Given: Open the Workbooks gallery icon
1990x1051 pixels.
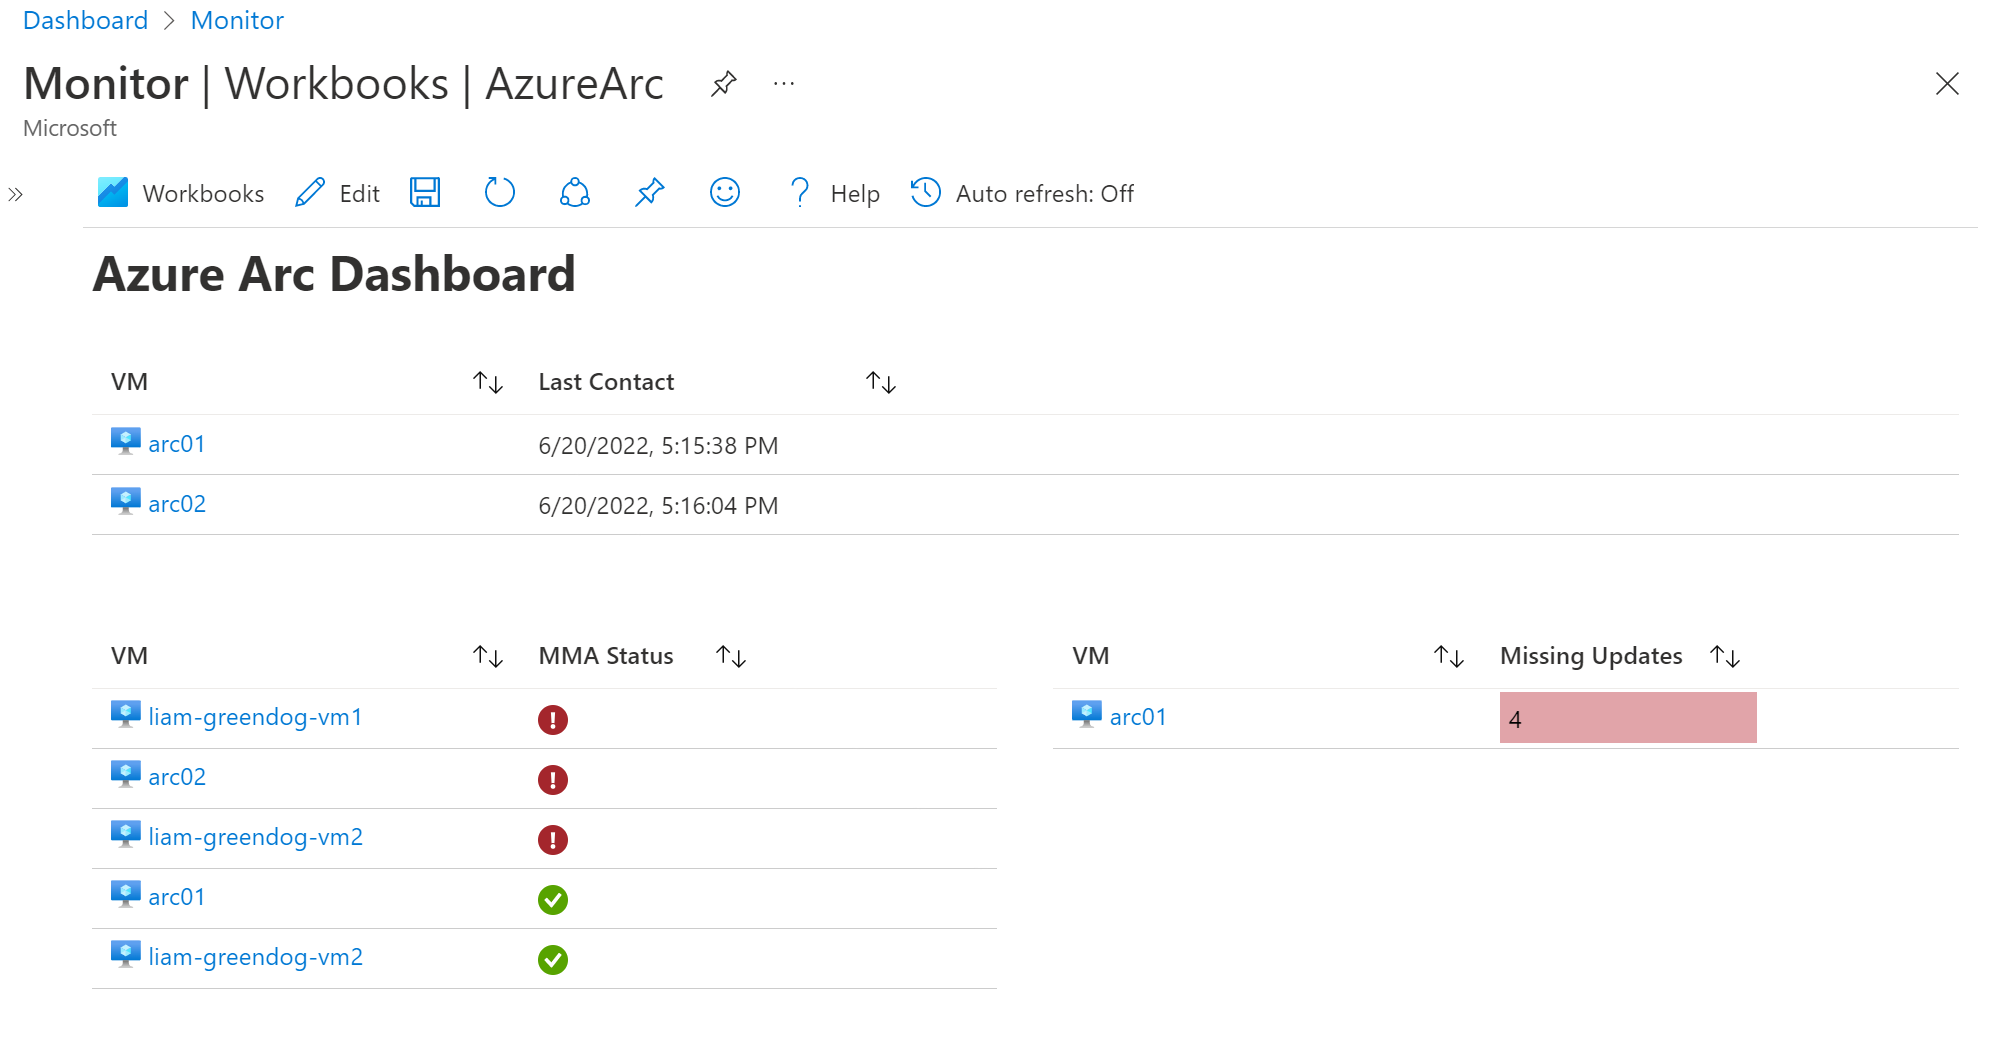Looking at the screenshot, I should click(x=113, y=192).
